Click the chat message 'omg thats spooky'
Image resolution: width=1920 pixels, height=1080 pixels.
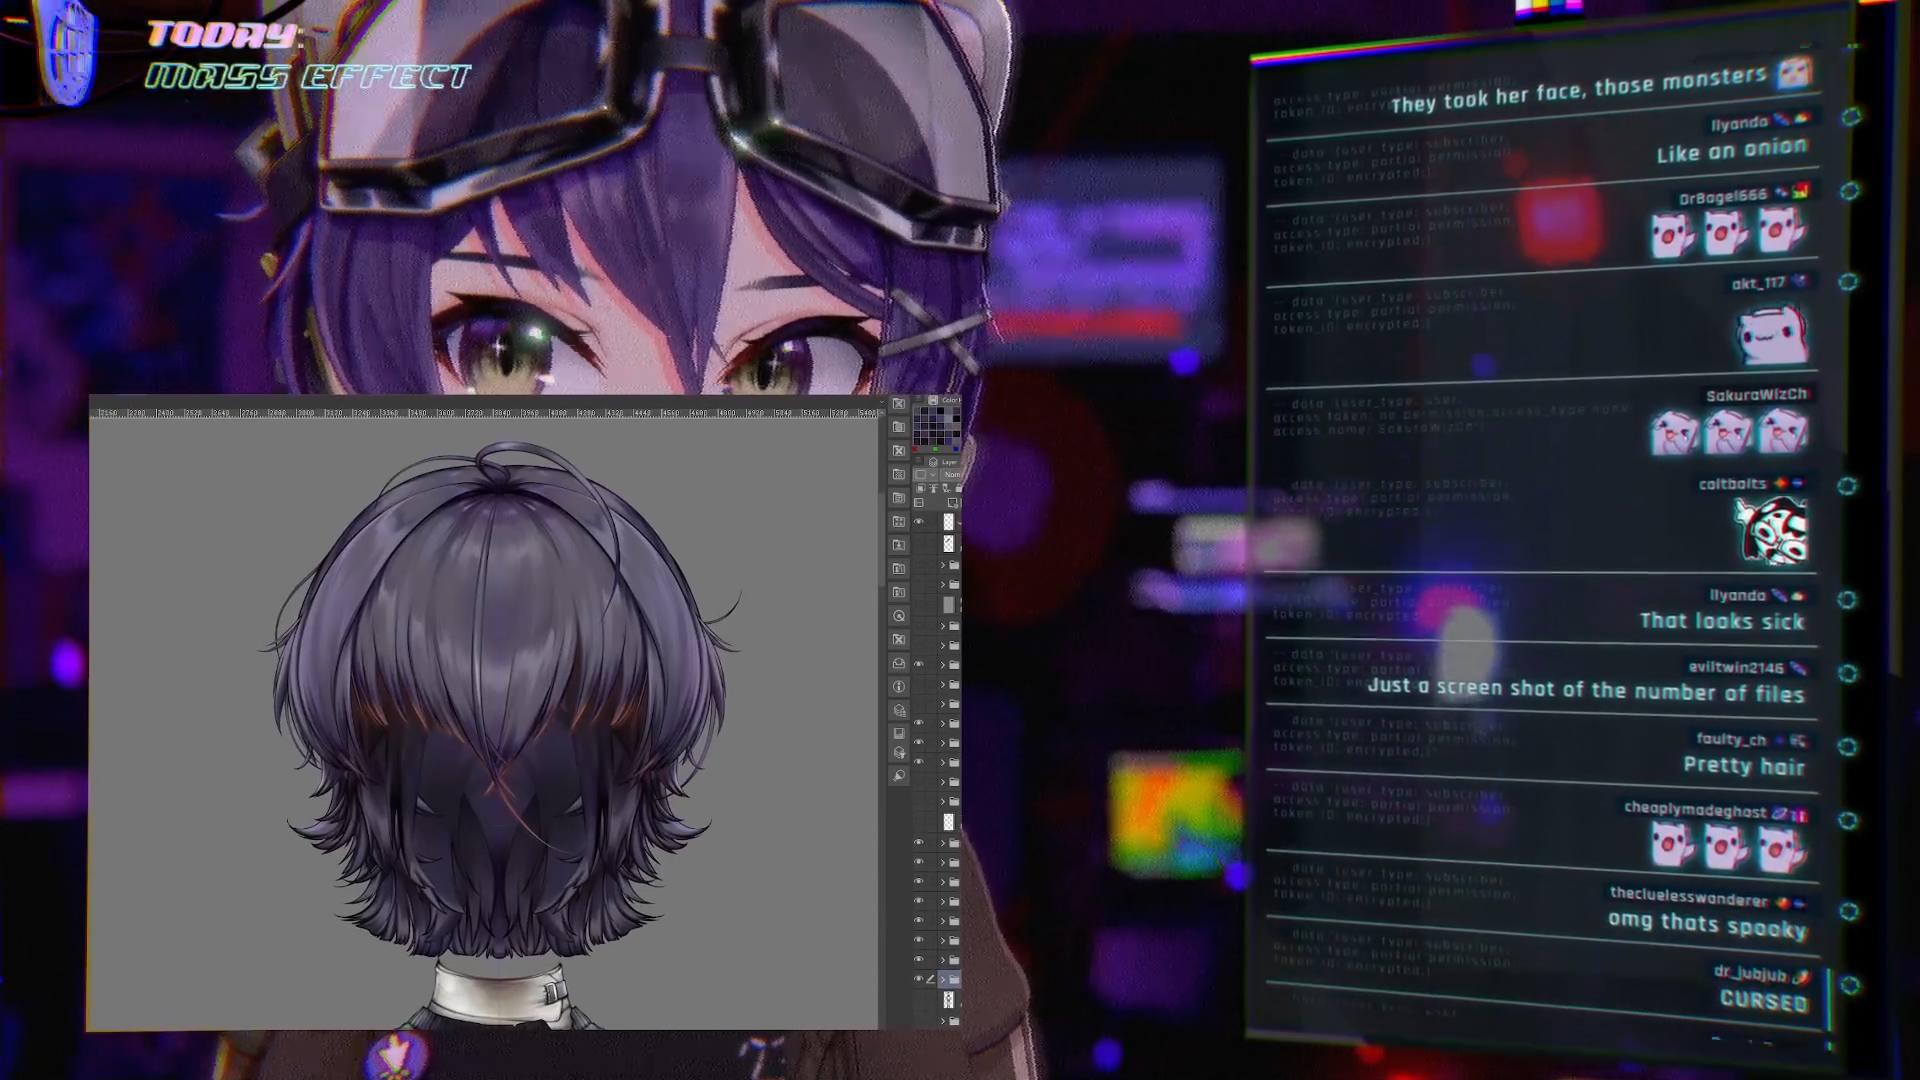(1708, 924)
